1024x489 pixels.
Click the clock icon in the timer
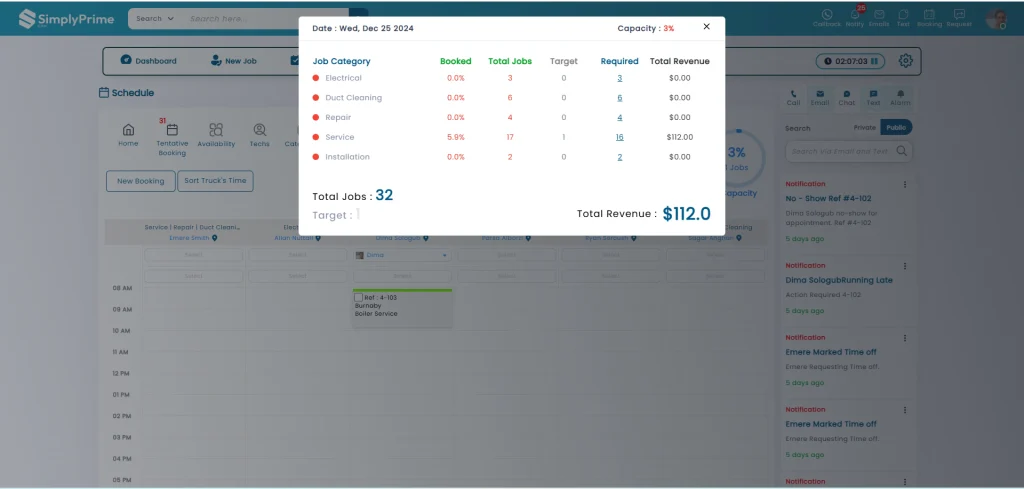[x=828, y=61]
